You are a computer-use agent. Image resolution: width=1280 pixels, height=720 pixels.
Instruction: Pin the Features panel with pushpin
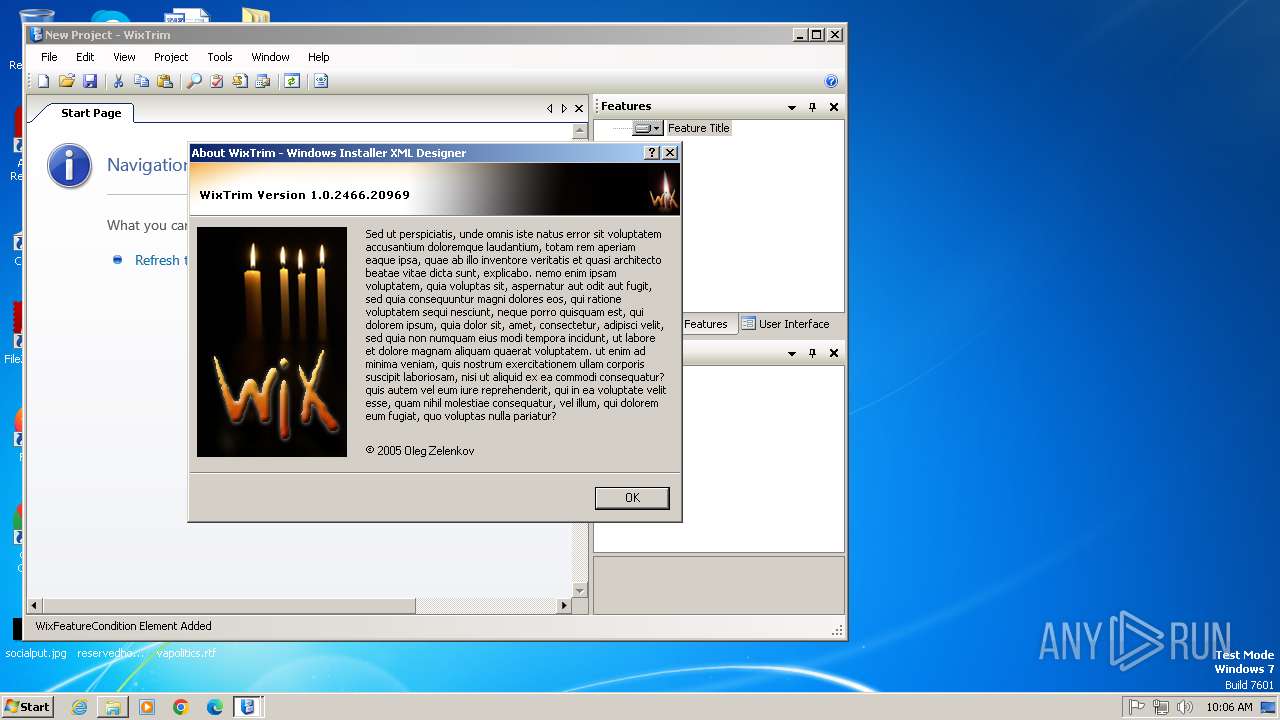pos(812,107)
